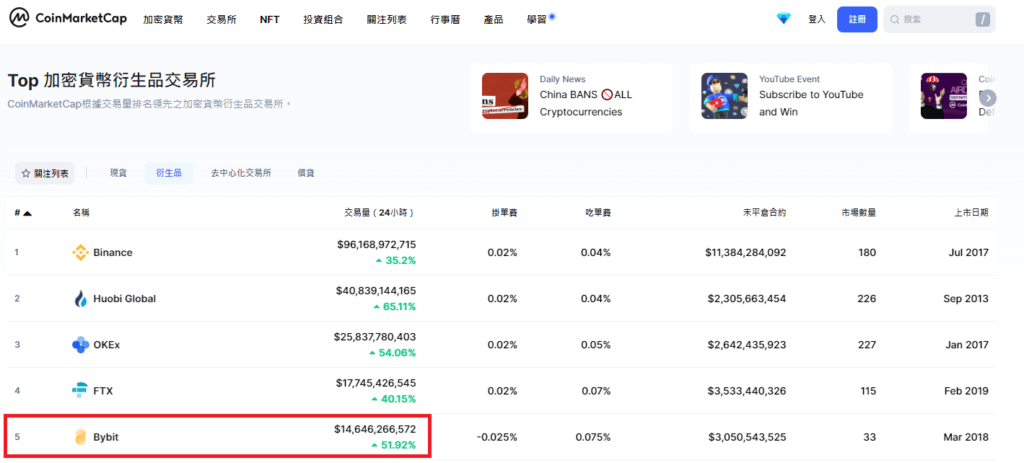The width and height of the screenshot is (1024, 463).
Task: Open the OKEx exchange link
Action: coord(106,345)
